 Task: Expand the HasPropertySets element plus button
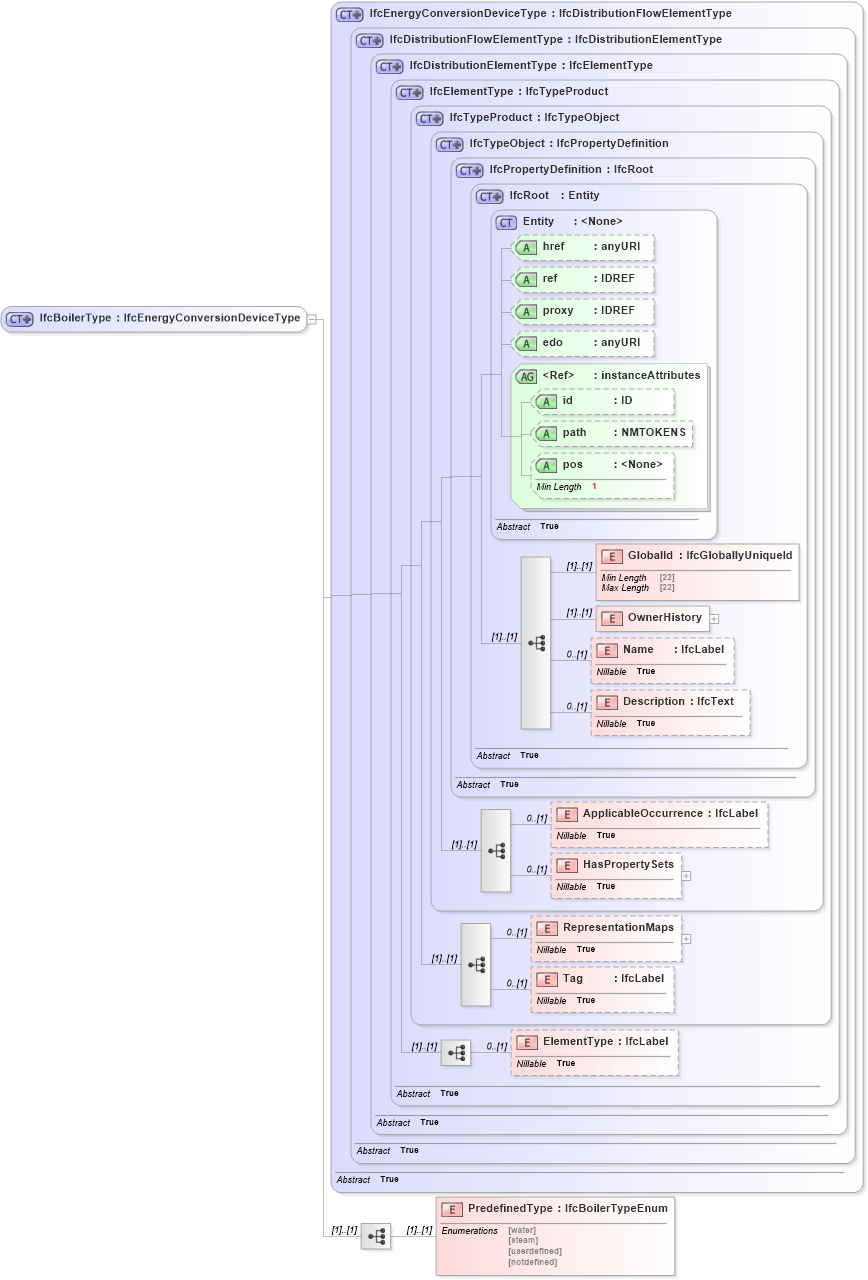coord(686,877)
